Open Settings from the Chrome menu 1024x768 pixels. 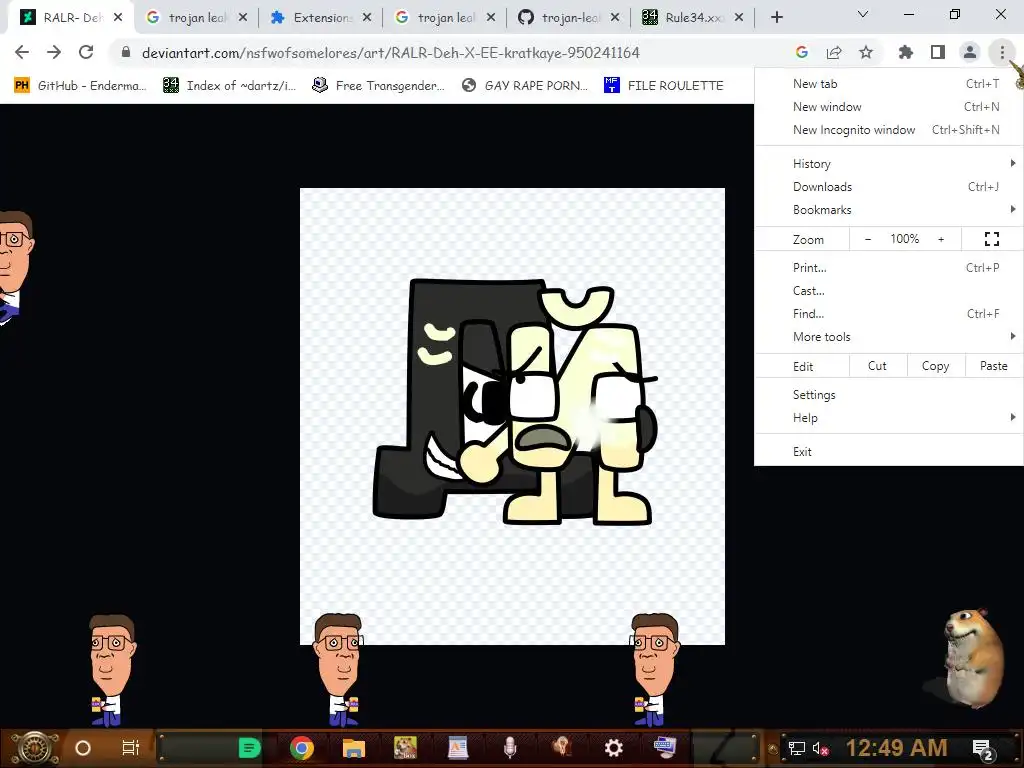(x=889, y=394)
